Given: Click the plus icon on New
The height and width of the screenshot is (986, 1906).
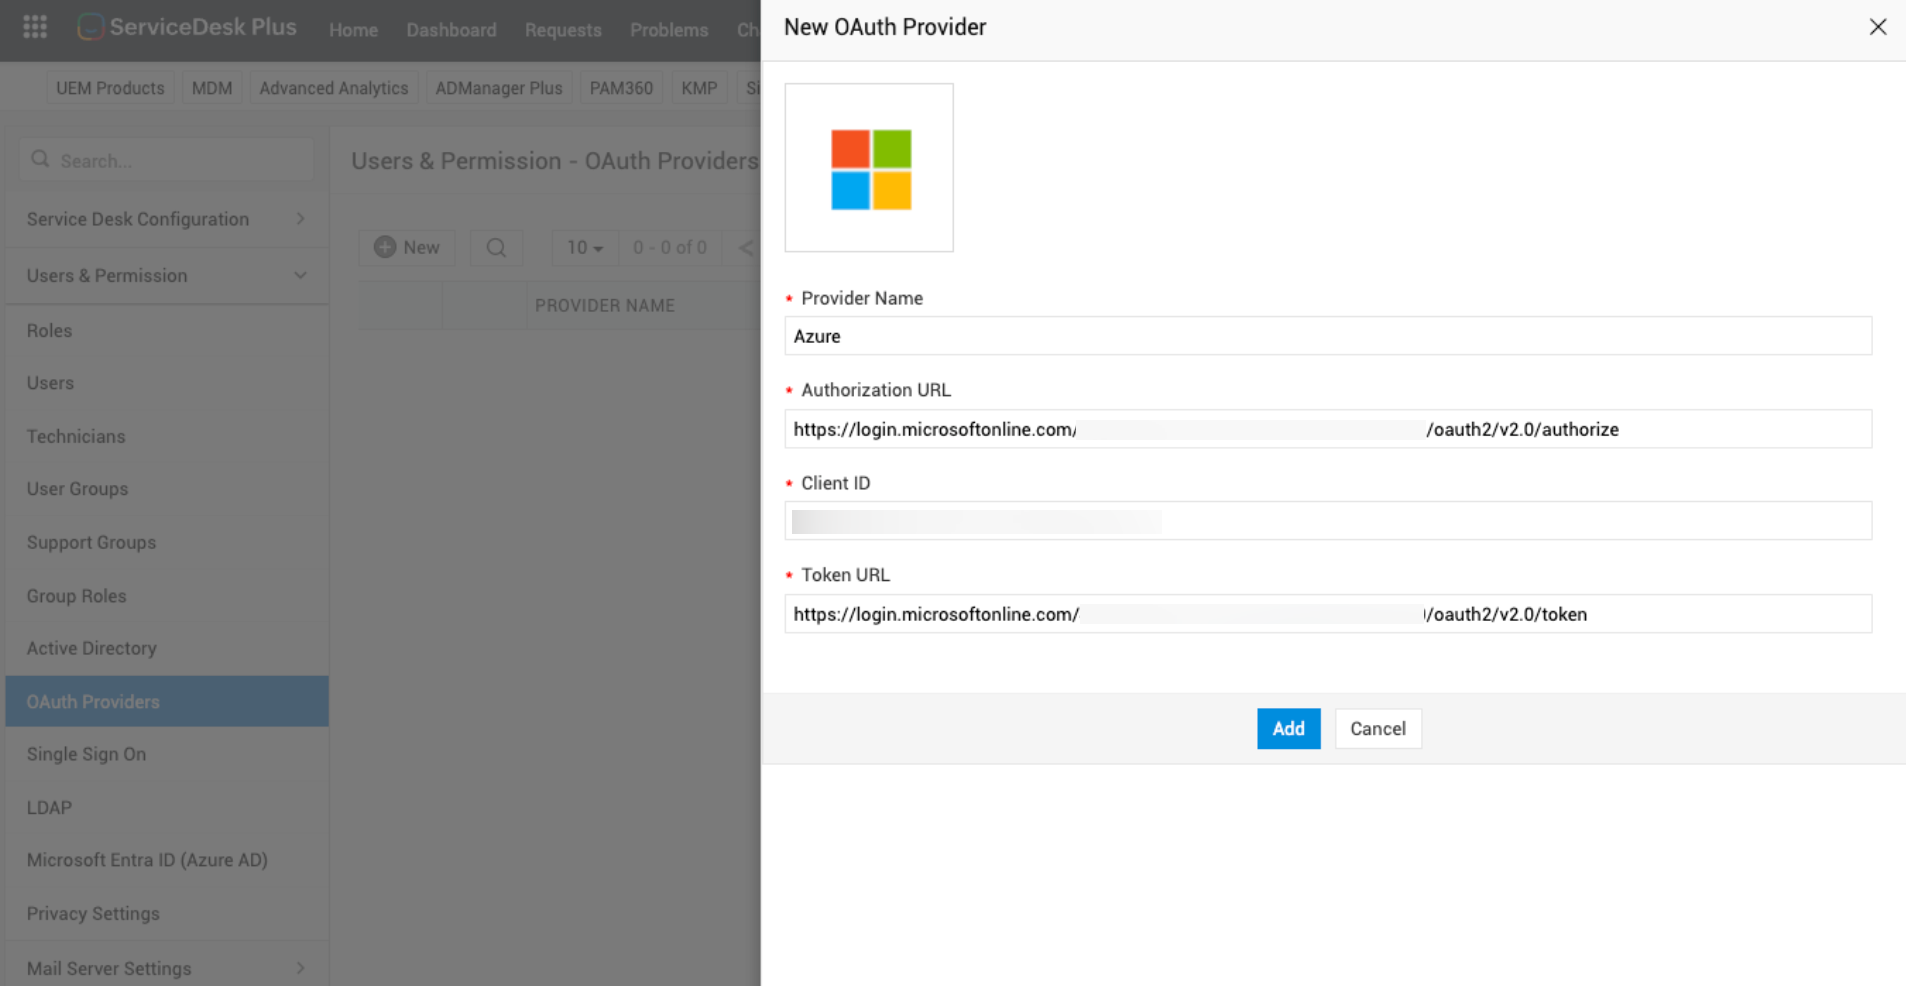Looking at the screenshot, I should (x=385, y=247).
